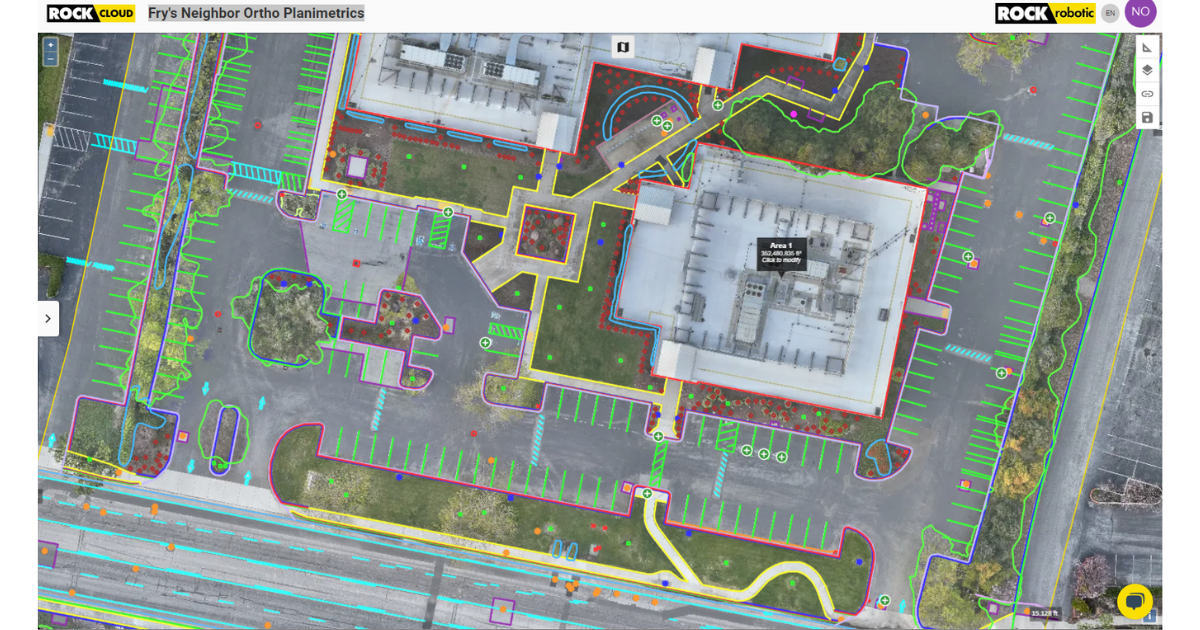Change language via EN button
This screenshot has width=1200, height=630.
(x=1110, y=13)
